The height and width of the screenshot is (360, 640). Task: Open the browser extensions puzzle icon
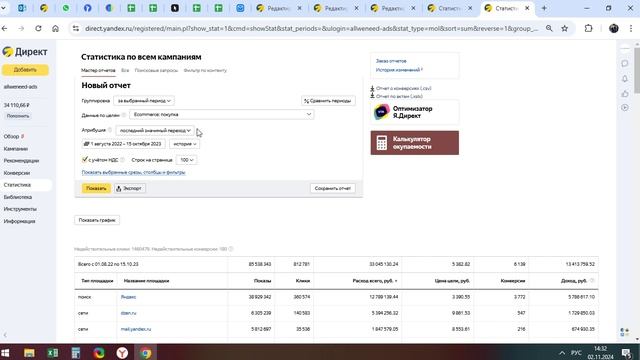pyautogui.click(x=588, y=29)
